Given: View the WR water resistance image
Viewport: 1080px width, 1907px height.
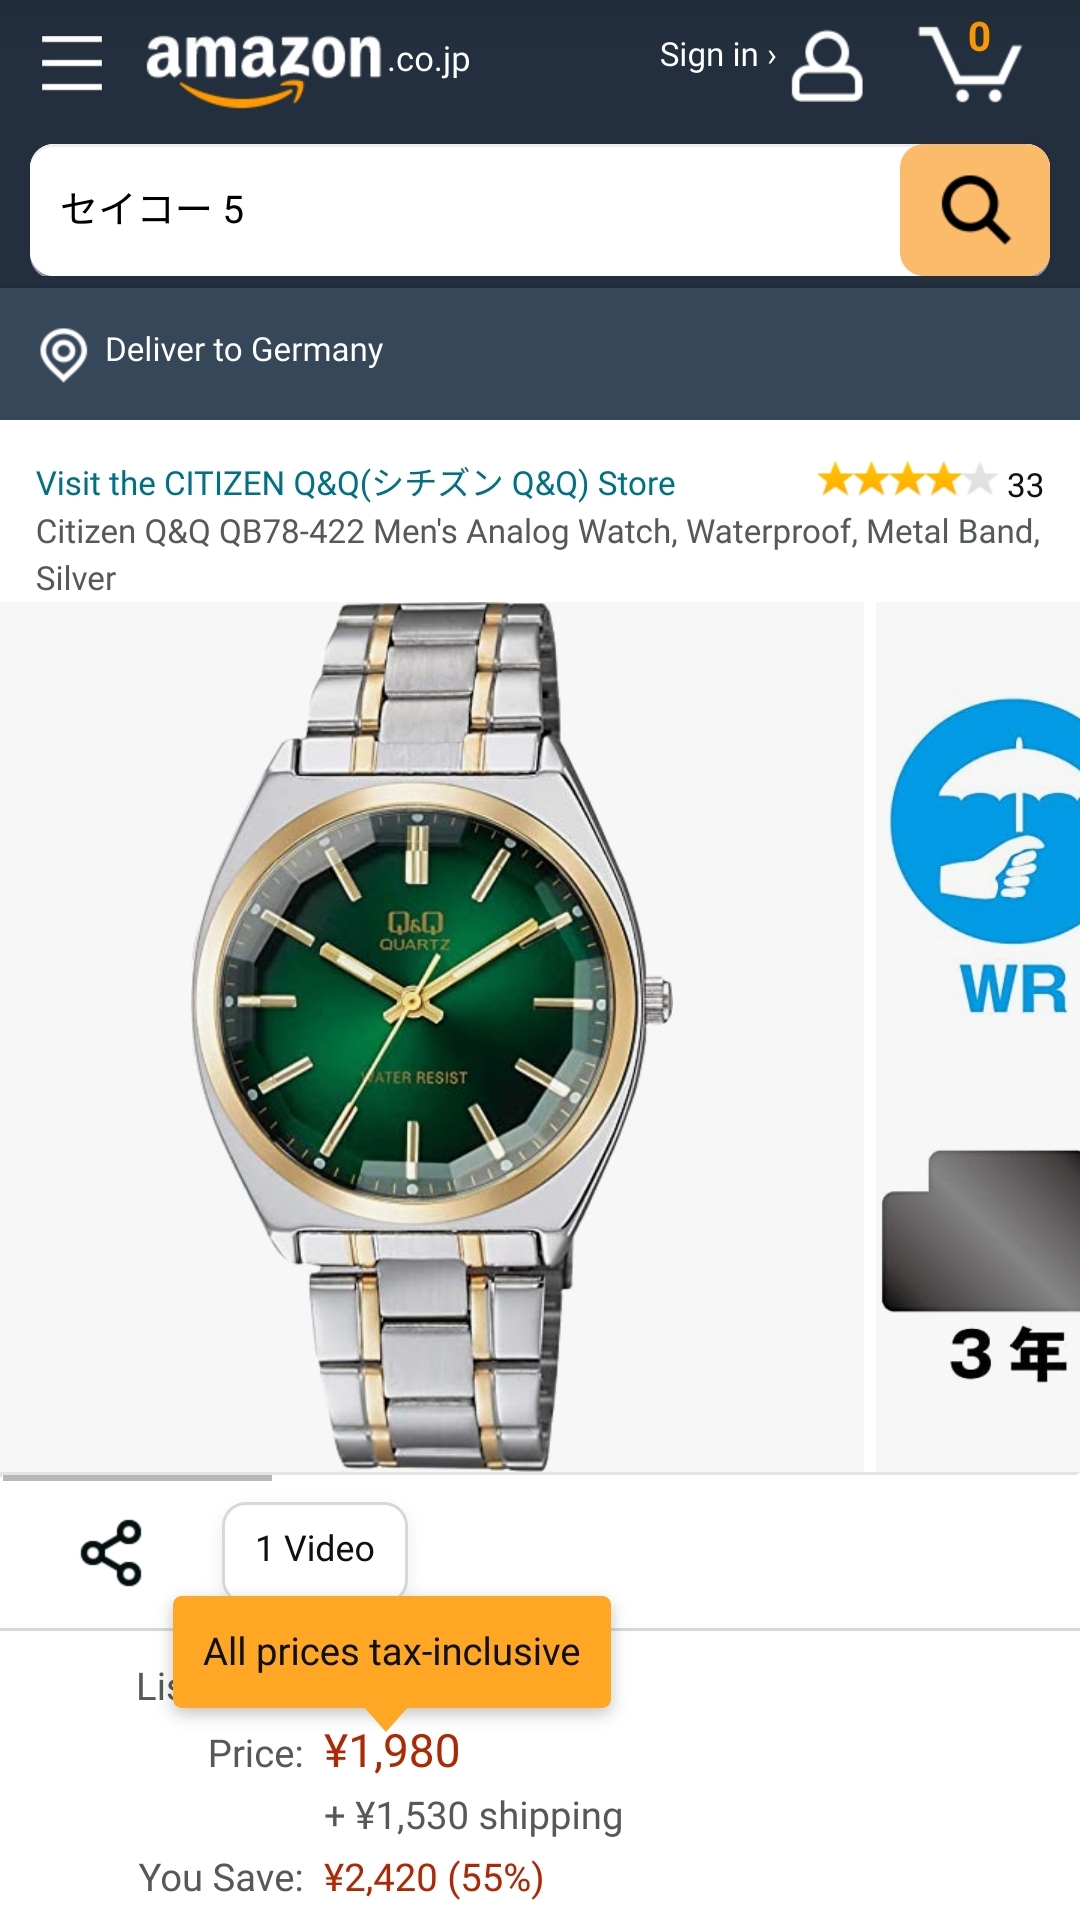Looking at the screenshot, I should (985, 858).
